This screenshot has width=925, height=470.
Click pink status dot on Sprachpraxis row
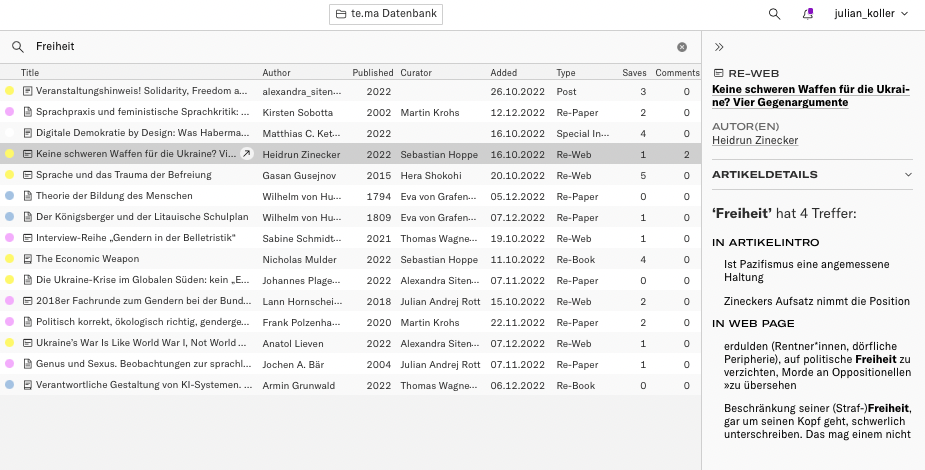(10, 112)
